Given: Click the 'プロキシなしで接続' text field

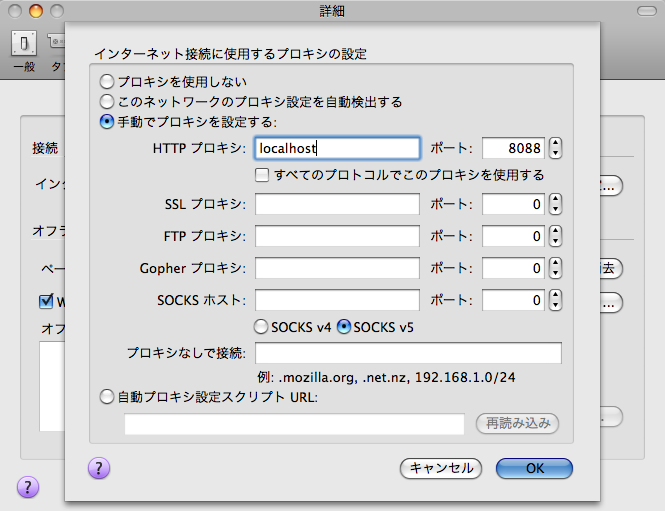Looking at the screenshot, I should click(408, 353).
